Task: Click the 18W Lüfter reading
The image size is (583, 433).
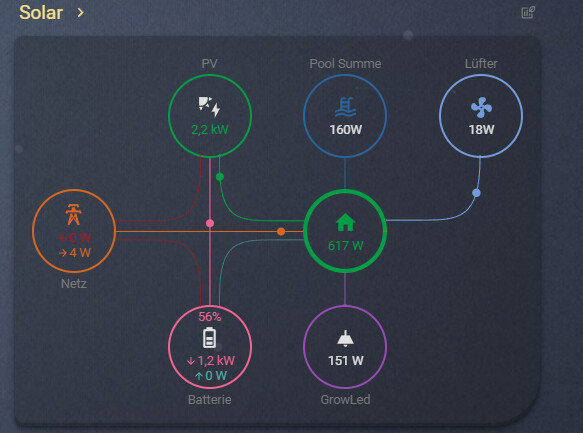Action: click(x=481, y=130)
